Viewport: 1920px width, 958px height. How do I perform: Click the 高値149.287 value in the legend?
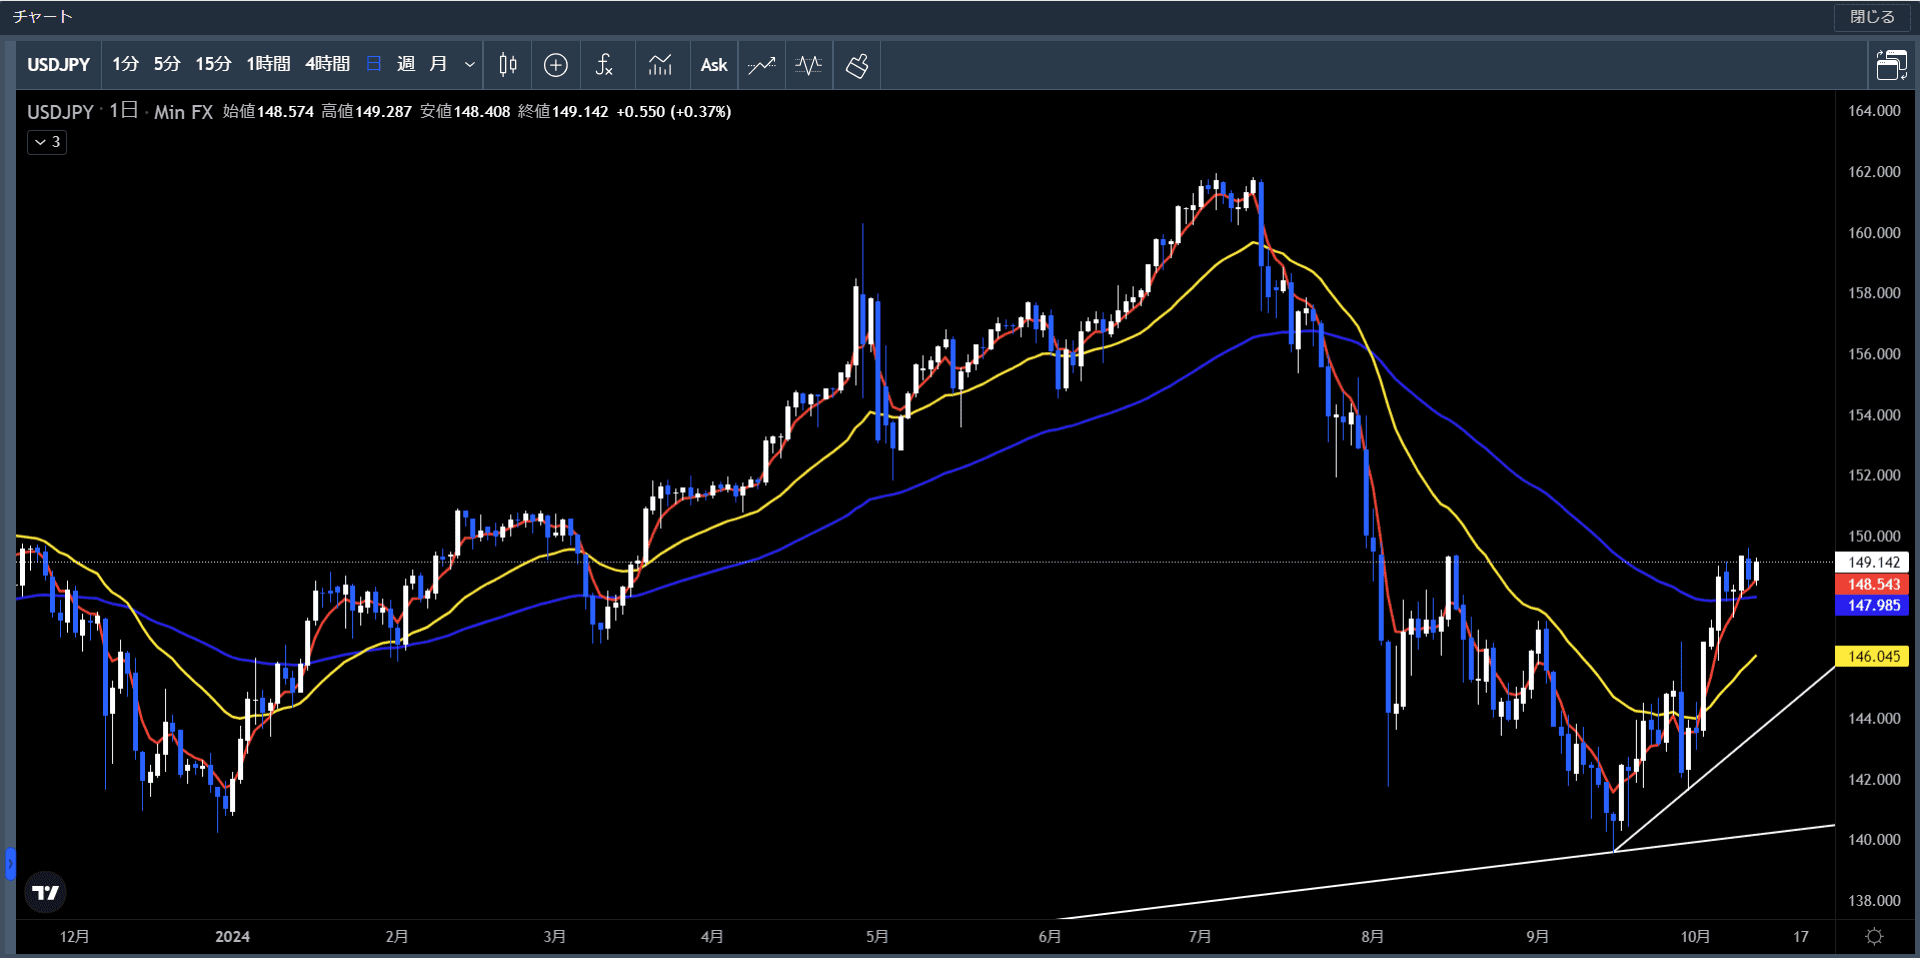click(366, 112)
